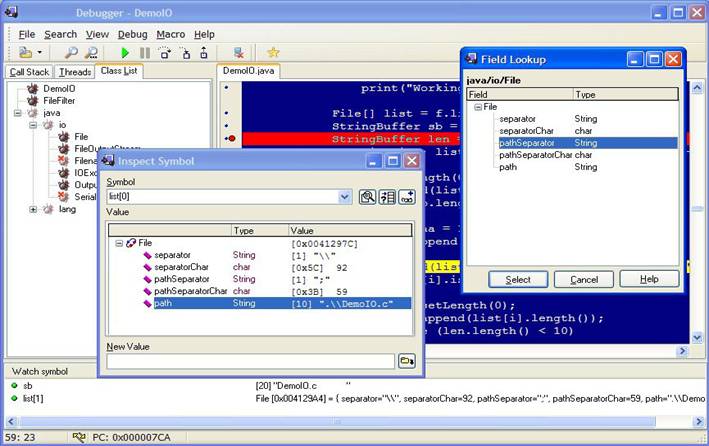
Task: Click the status bar icon beside PC
Action: coord(79,437)
